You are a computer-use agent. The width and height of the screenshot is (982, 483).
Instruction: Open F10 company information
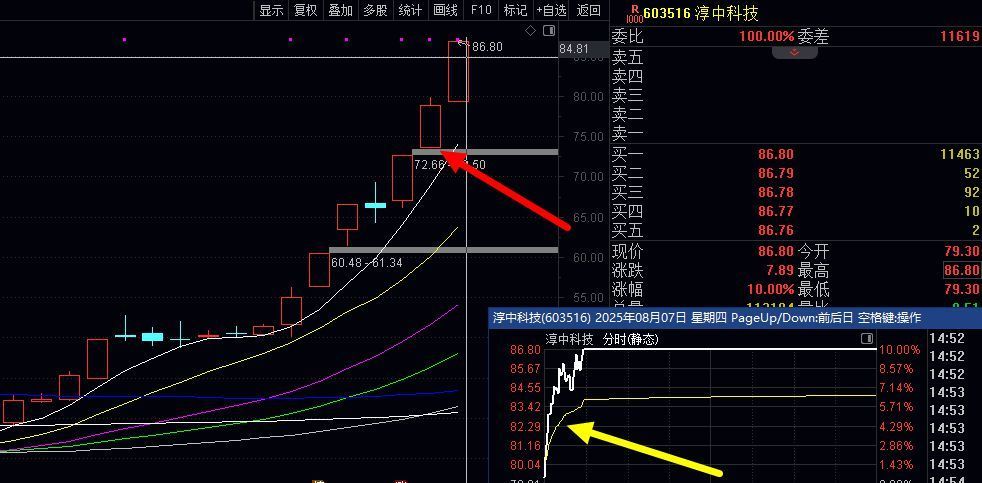481,10
